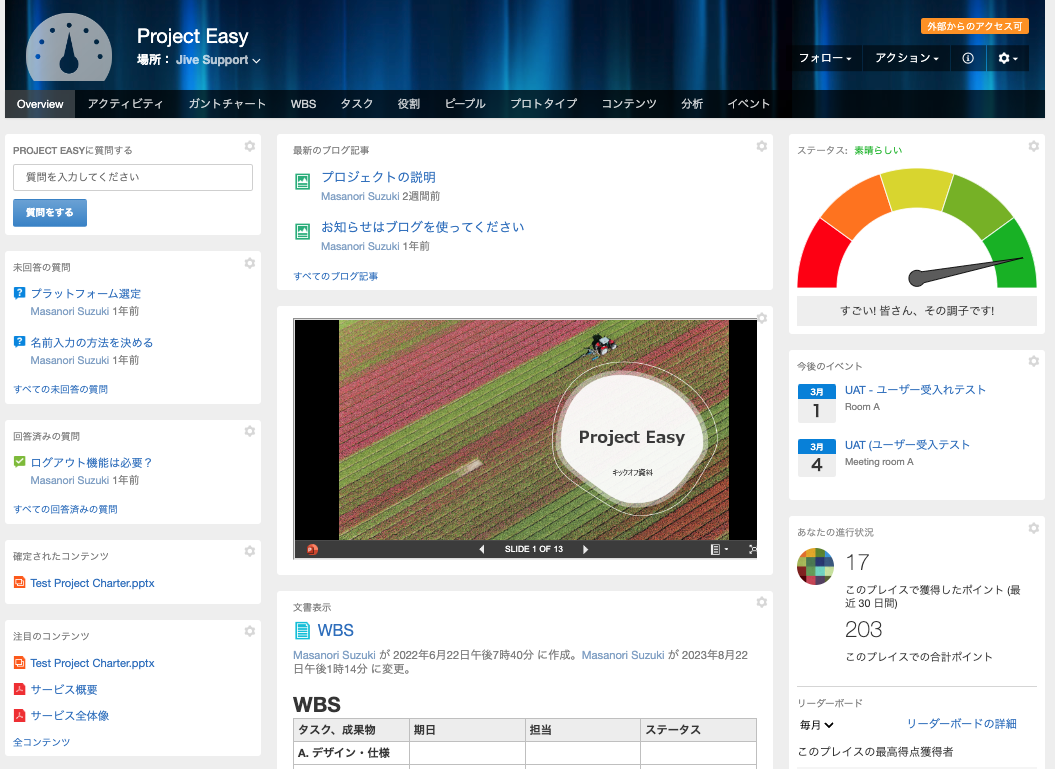
Task: Open the 毎月 leaderboard period dropdown
Action: tap(816, 724)
